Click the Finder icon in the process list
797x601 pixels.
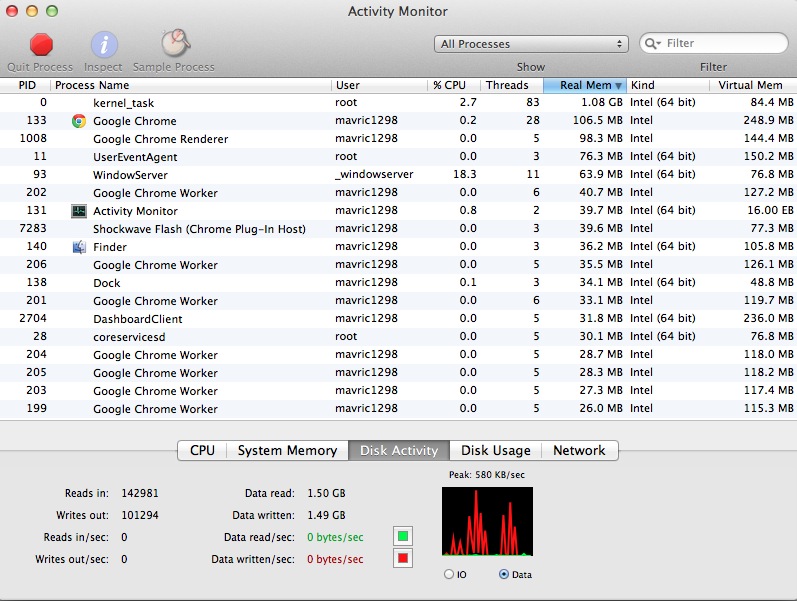coord(79,247)
